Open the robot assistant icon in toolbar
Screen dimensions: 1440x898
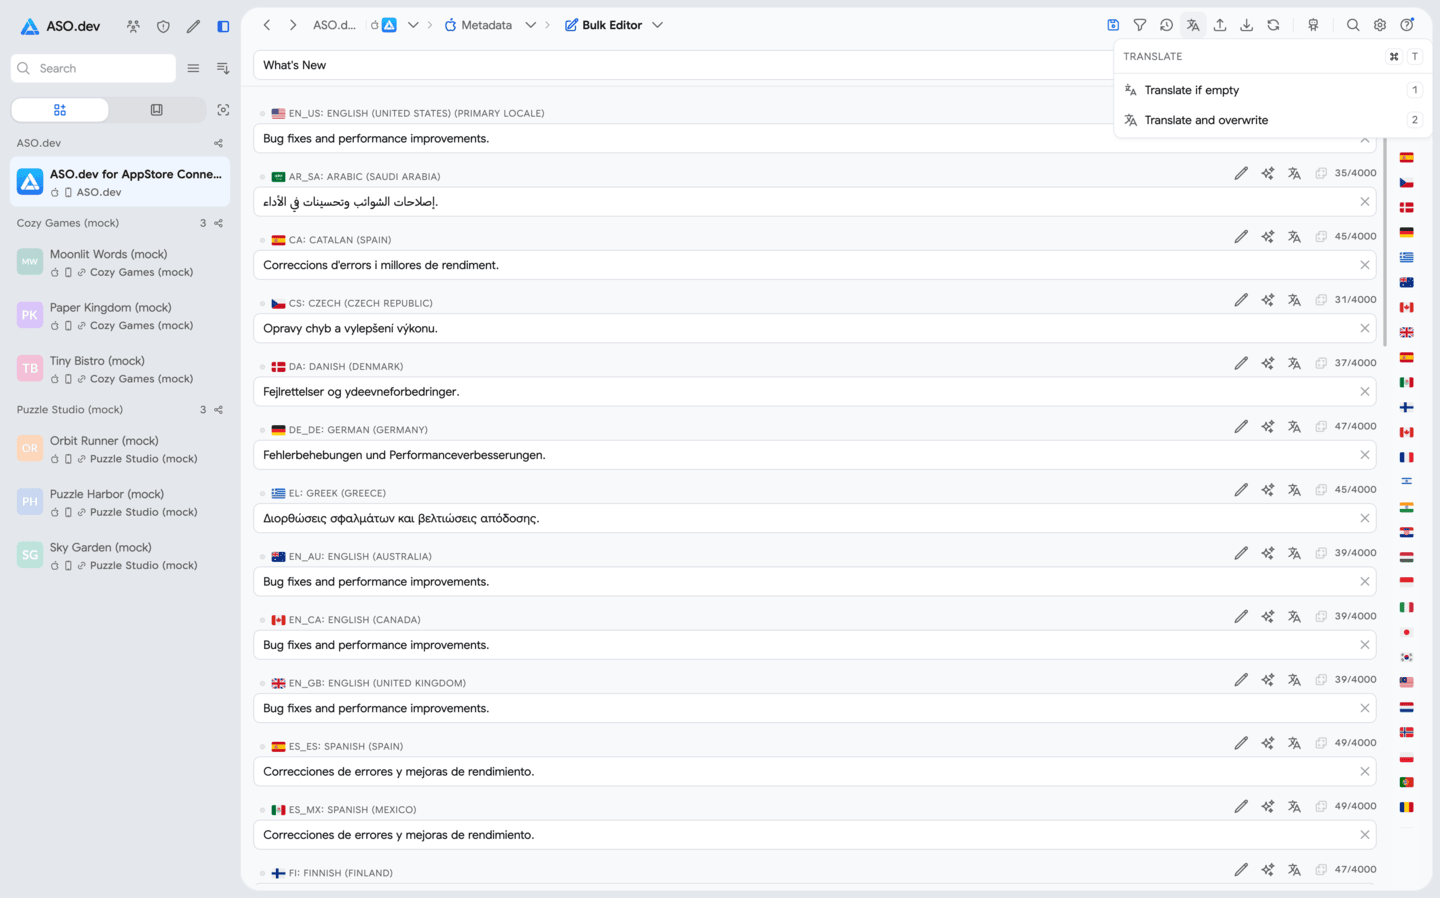1313,25
